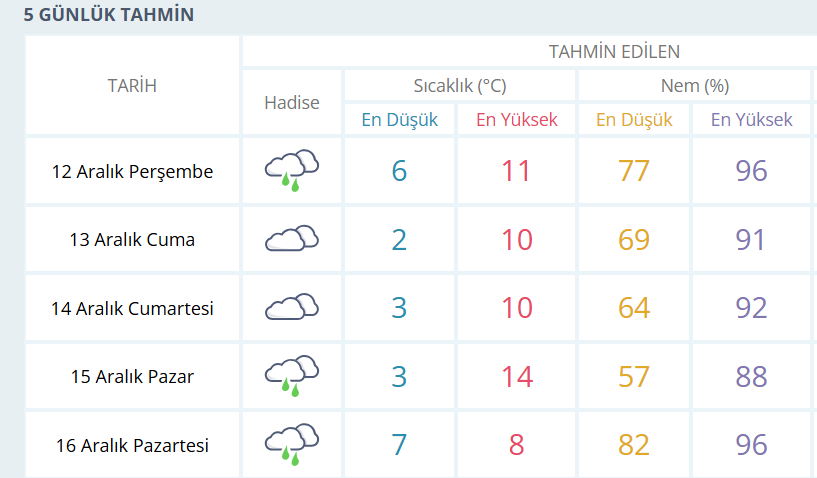
Task: Click the highest temperature value 14 on Pazar
Action: (517, 376)
